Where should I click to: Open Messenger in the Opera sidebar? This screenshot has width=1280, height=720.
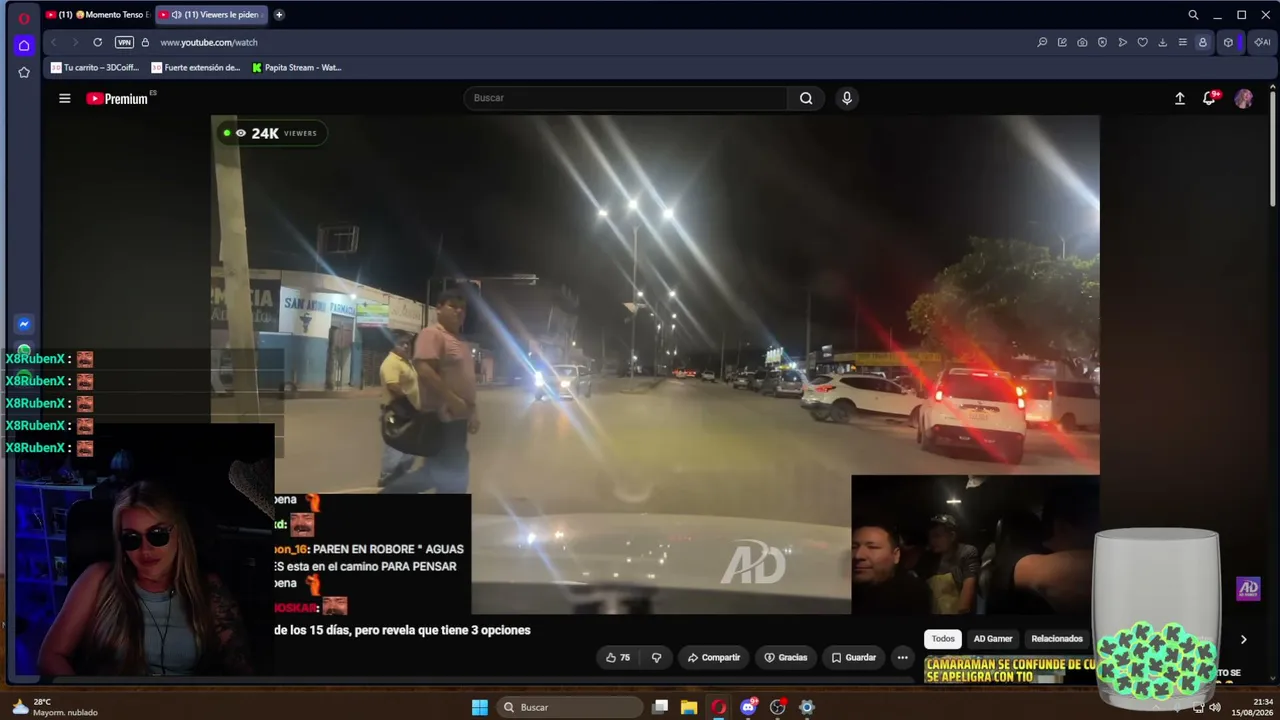coord(24,324)
